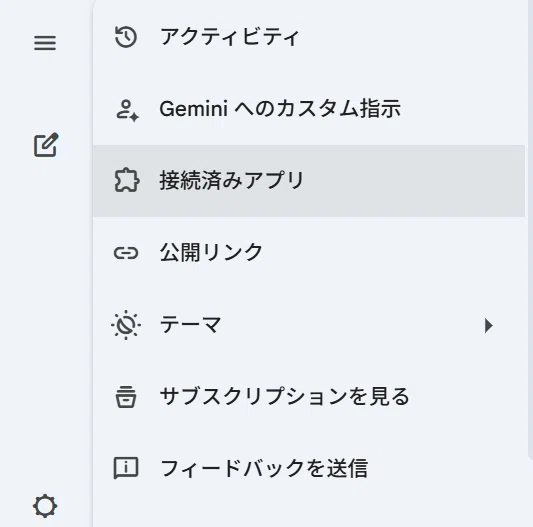
Task: Expand the テーマ submenu arrow
Action: 488,326
